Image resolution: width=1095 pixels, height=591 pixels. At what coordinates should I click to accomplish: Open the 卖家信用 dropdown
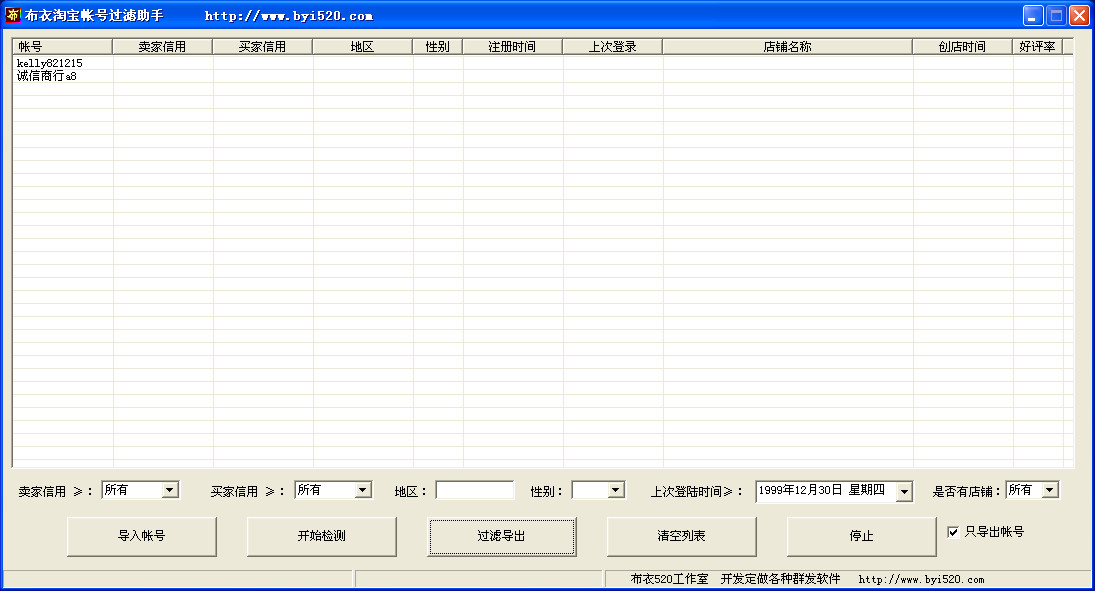coord(170,490)
